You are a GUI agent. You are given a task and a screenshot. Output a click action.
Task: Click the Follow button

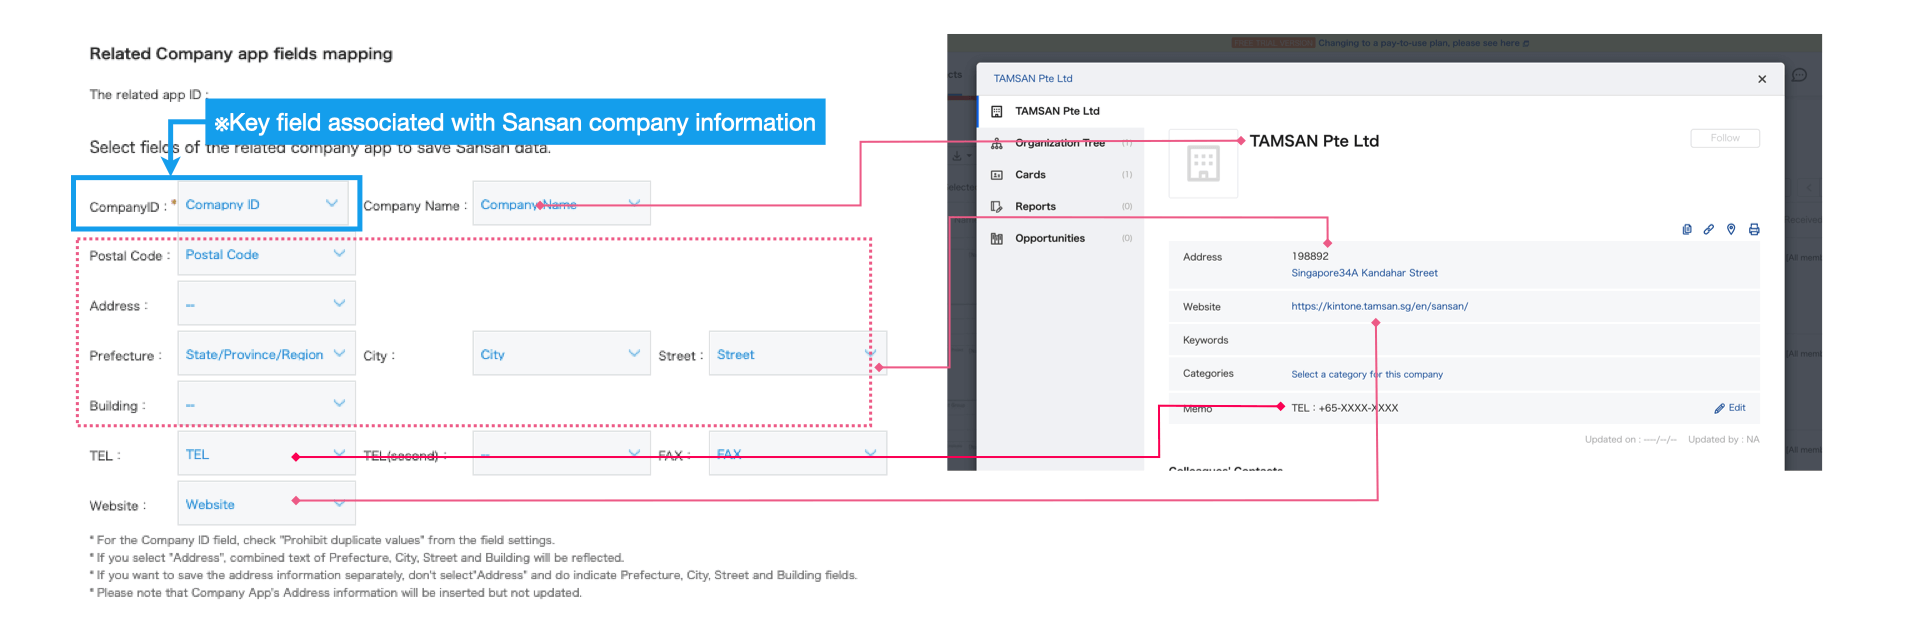click(1725, 138)
